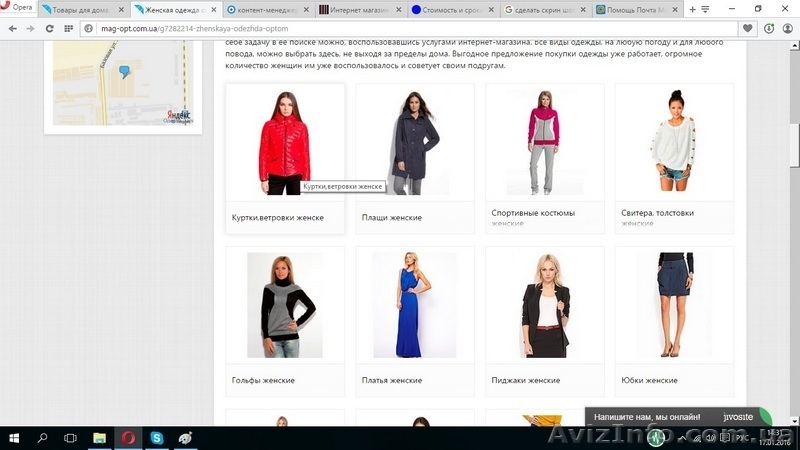Open the Speed Dial grid icon
800x450 pixels.
tap(68, 29)
